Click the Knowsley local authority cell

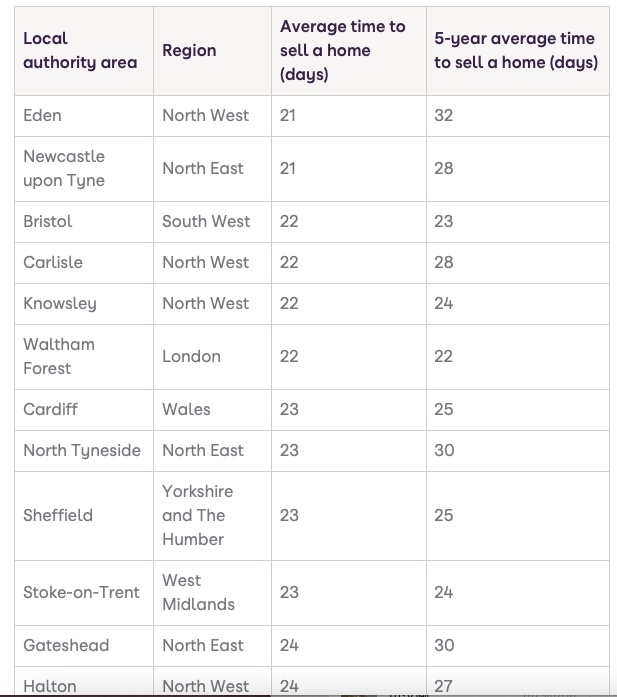(x=84, y=304)
